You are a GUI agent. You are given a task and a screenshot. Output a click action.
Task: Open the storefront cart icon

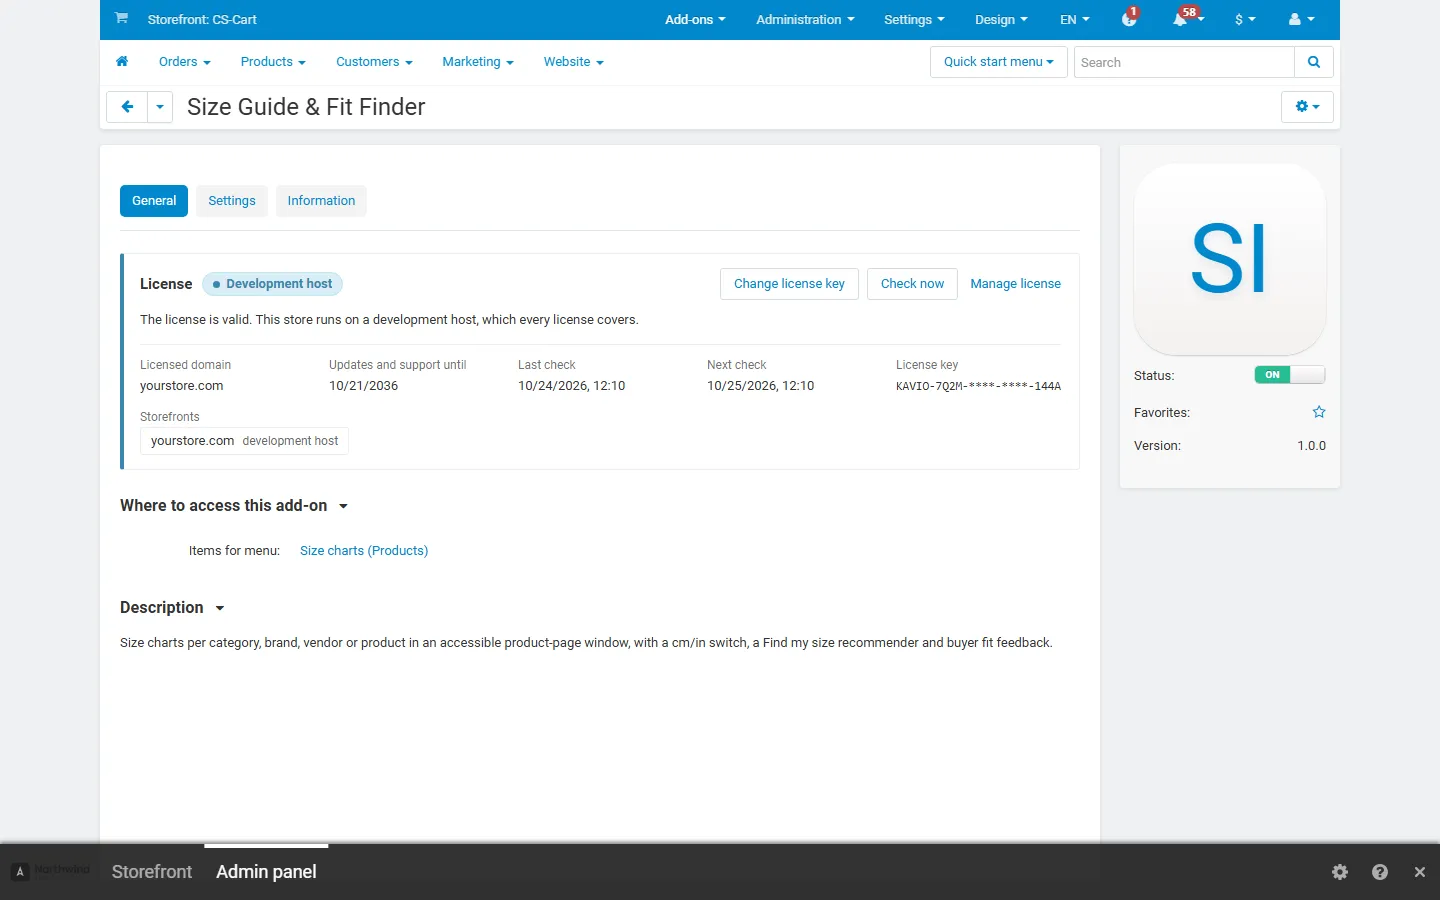coord(121,18)
